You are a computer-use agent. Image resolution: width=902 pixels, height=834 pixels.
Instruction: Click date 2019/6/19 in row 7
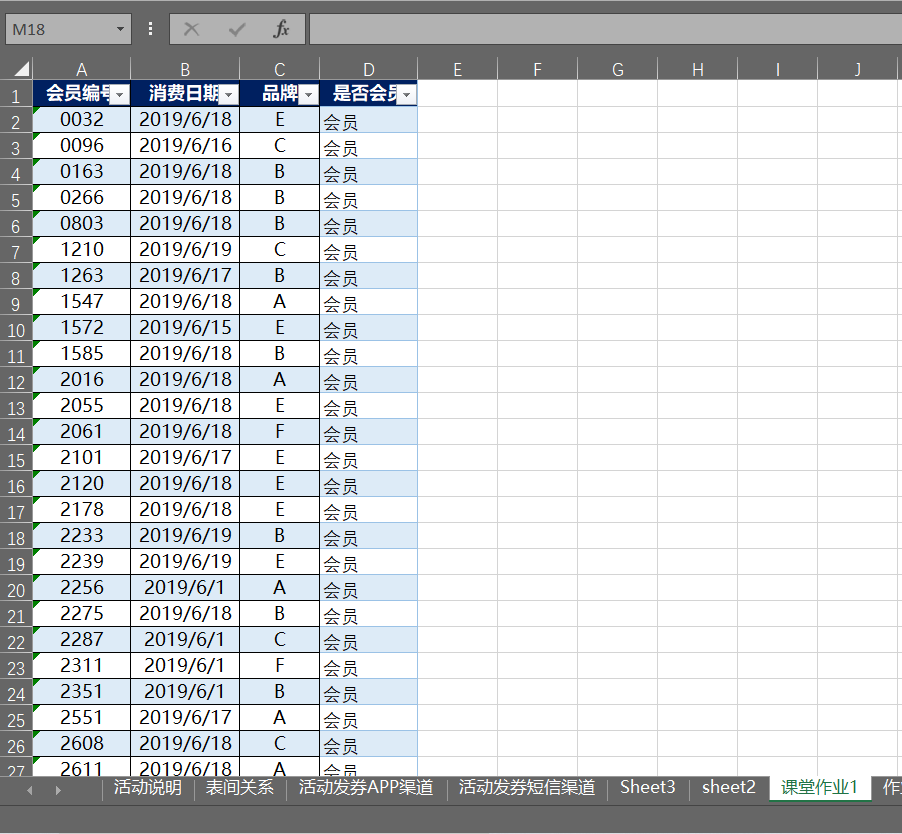click(x=185, y=250)
